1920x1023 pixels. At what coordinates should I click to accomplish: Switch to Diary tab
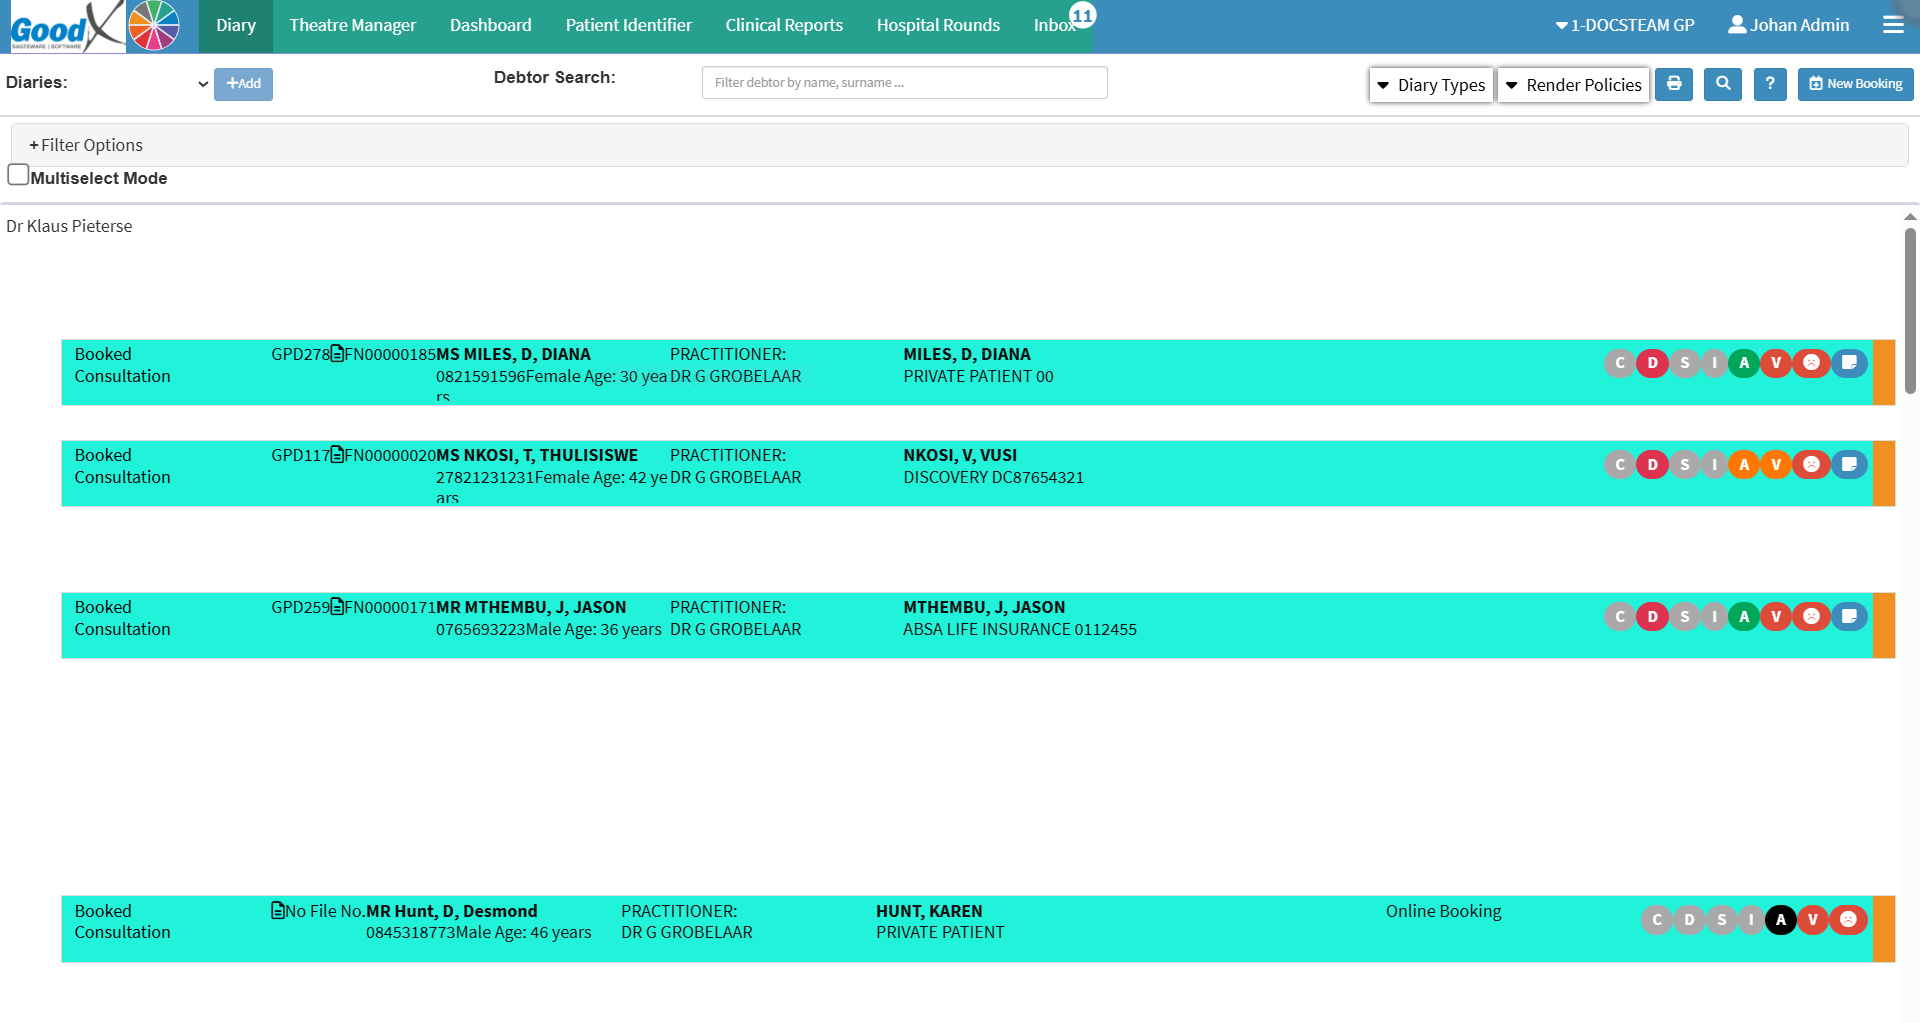tap(236, 26)
